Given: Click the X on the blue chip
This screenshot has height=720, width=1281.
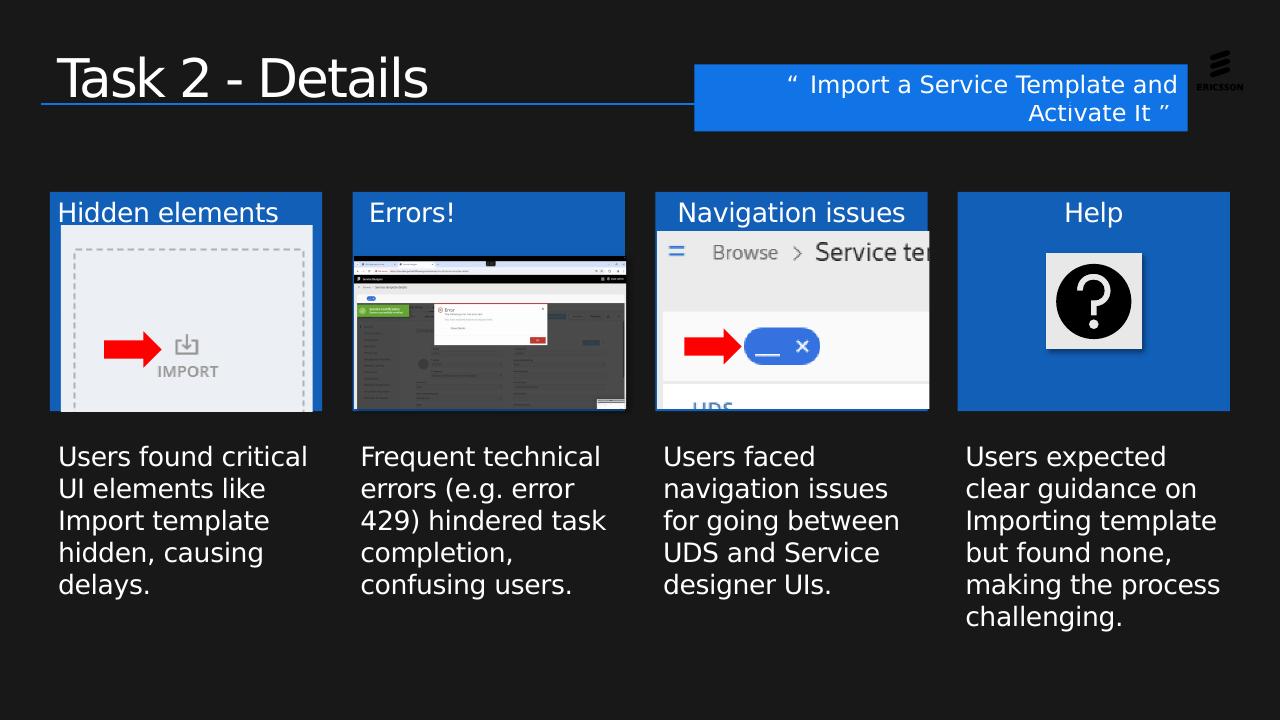Looking at the screenshot, I should tap(802, 347).
